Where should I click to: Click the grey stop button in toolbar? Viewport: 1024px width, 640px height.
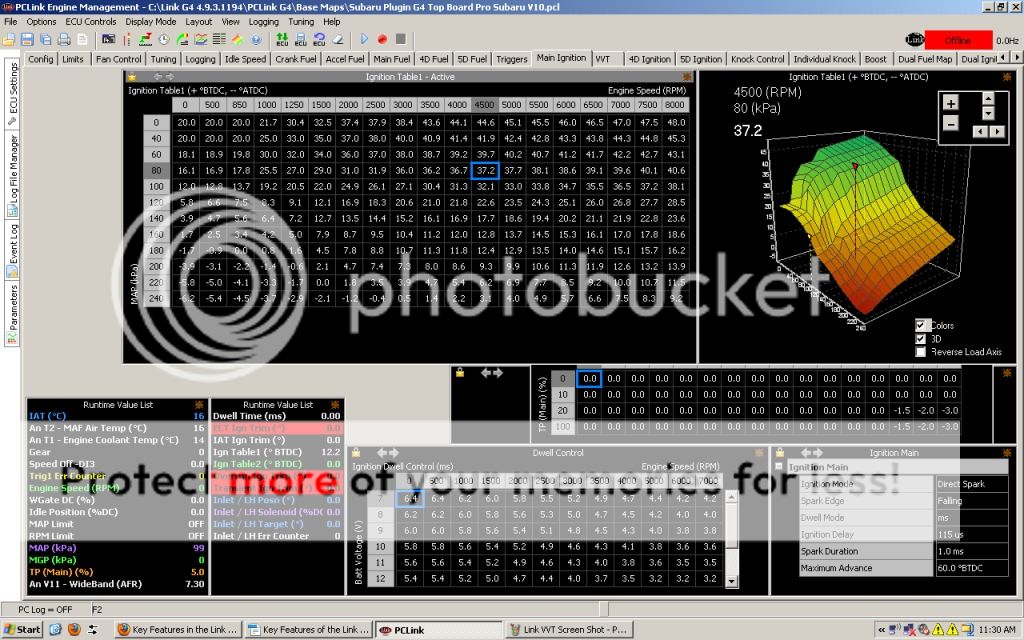400,40
